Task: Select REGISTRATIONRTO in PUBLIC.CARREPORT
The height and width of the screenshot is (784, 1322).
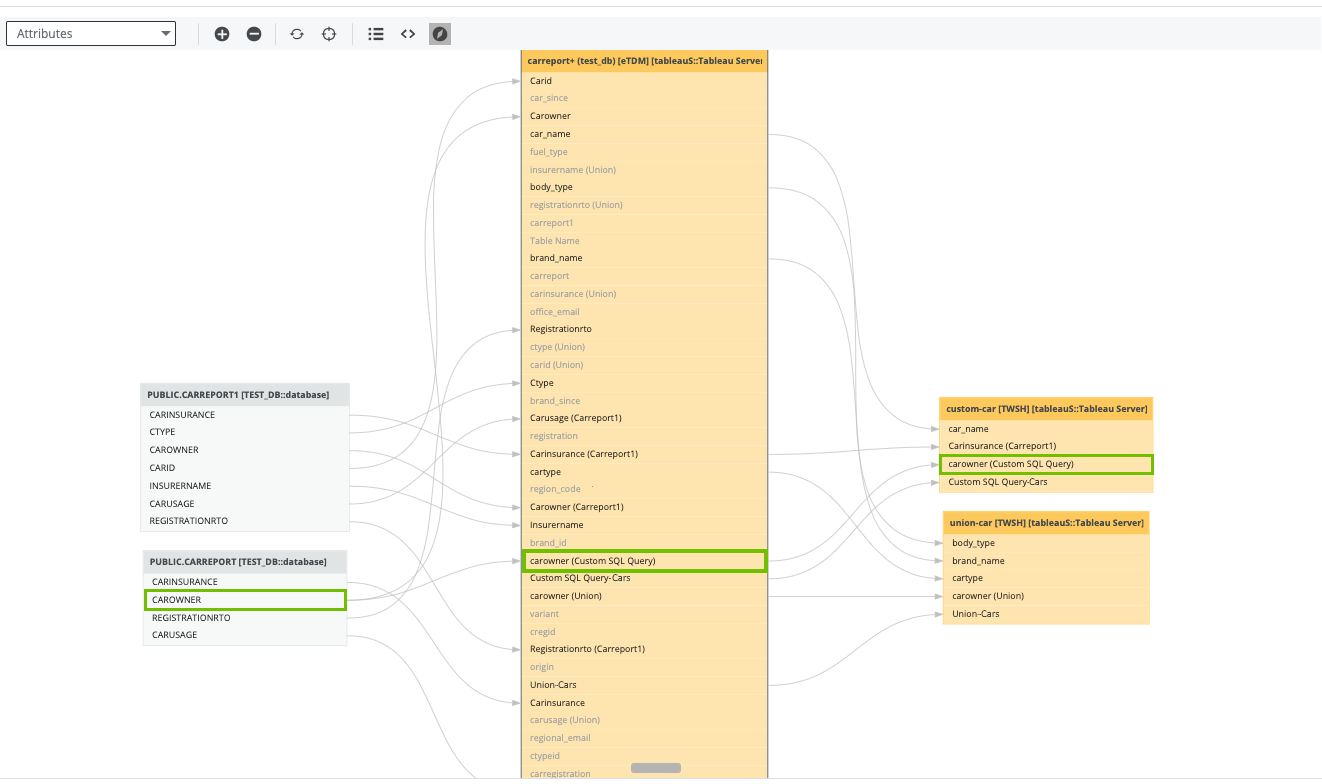Action: click(245, 618)
